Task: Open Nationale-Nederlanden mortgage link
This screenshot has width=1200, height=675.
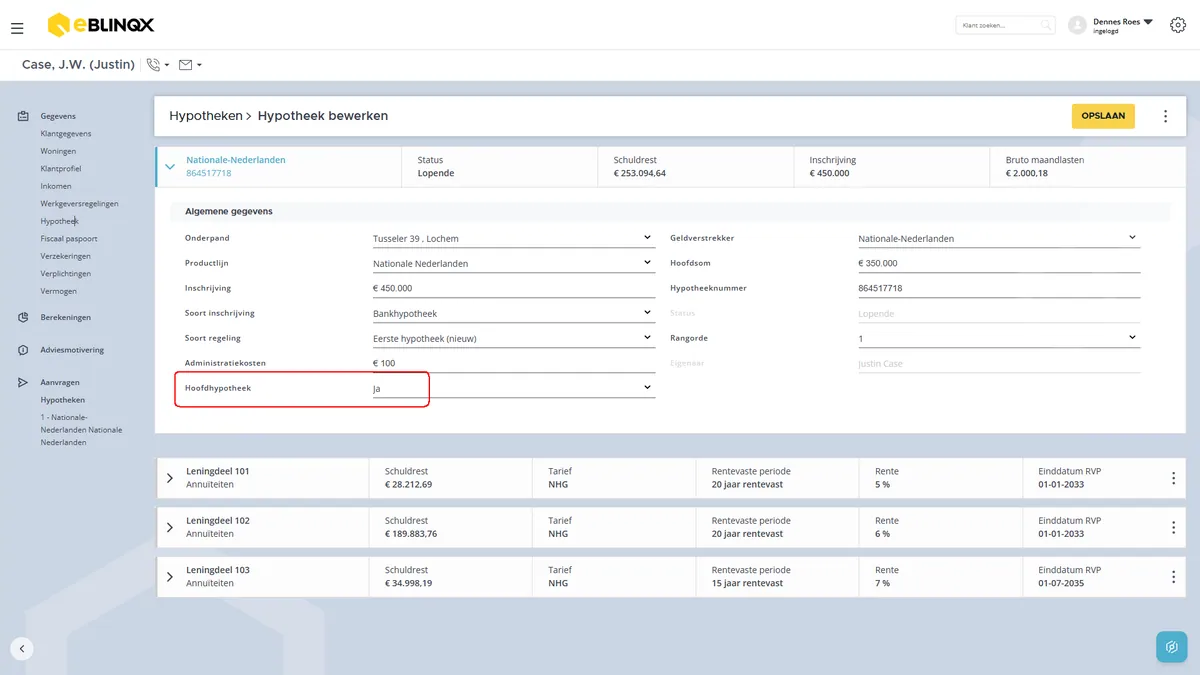Action: pos(236,160)
